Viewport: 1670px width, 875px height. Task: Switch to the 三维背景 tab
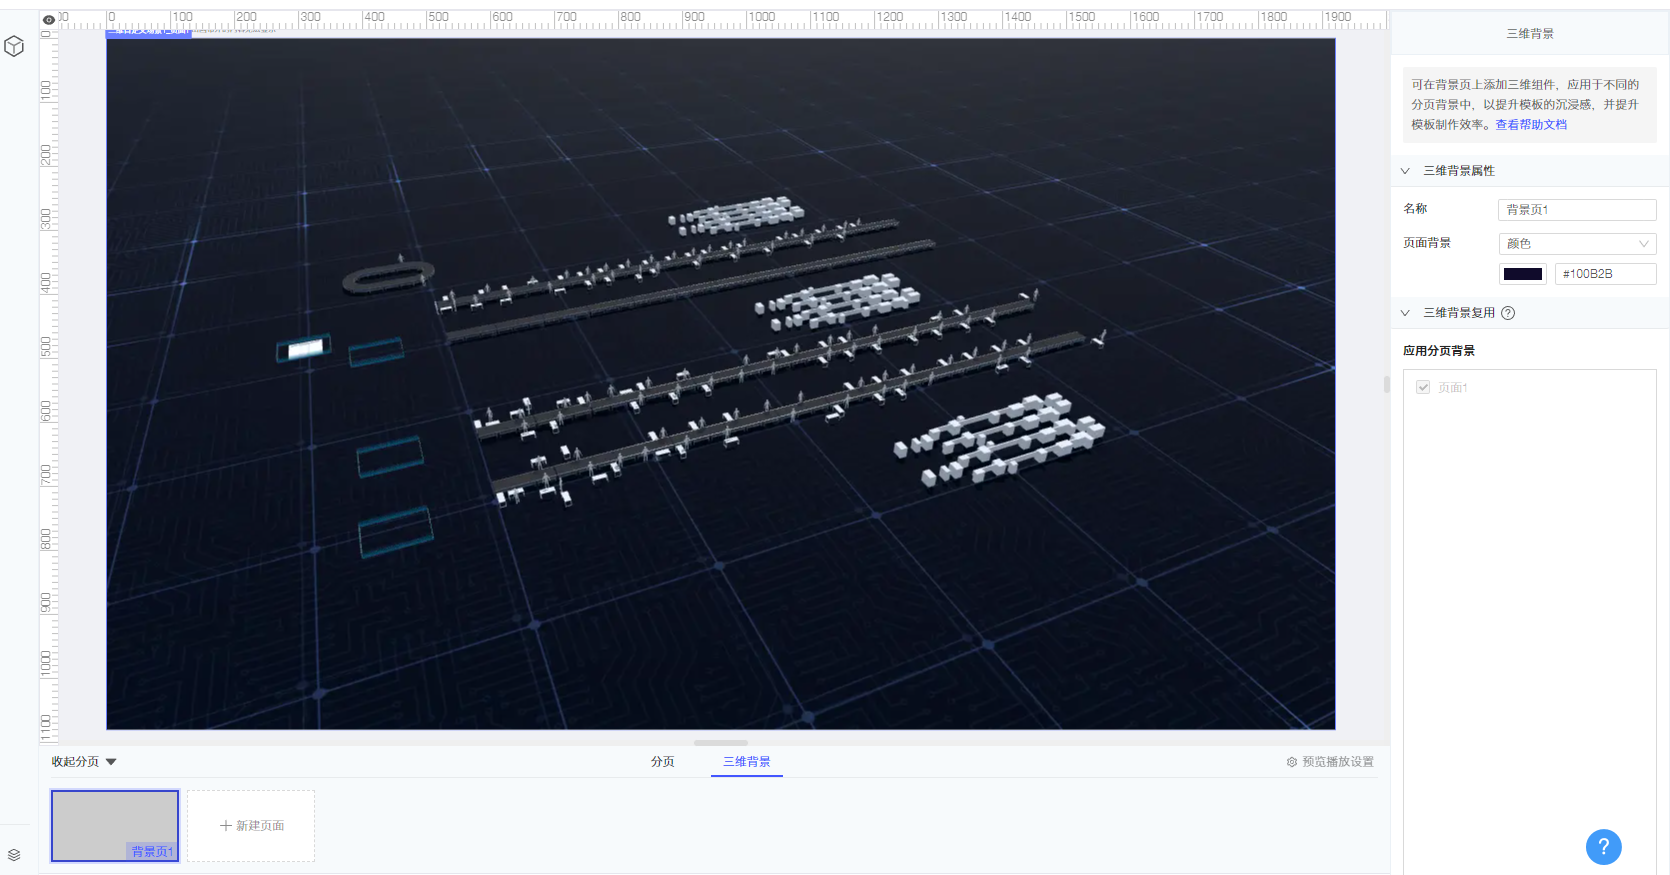[x=747, y=762]
